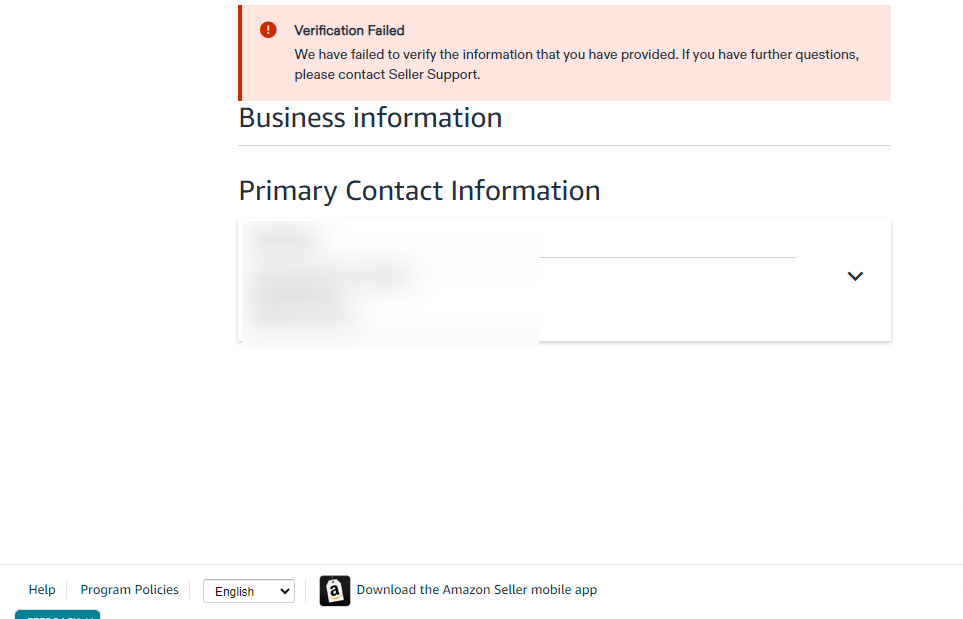Viewport: 963px width, 619px height.
Task: Open the Help link in footer
Action: click(x=42, y=590)
